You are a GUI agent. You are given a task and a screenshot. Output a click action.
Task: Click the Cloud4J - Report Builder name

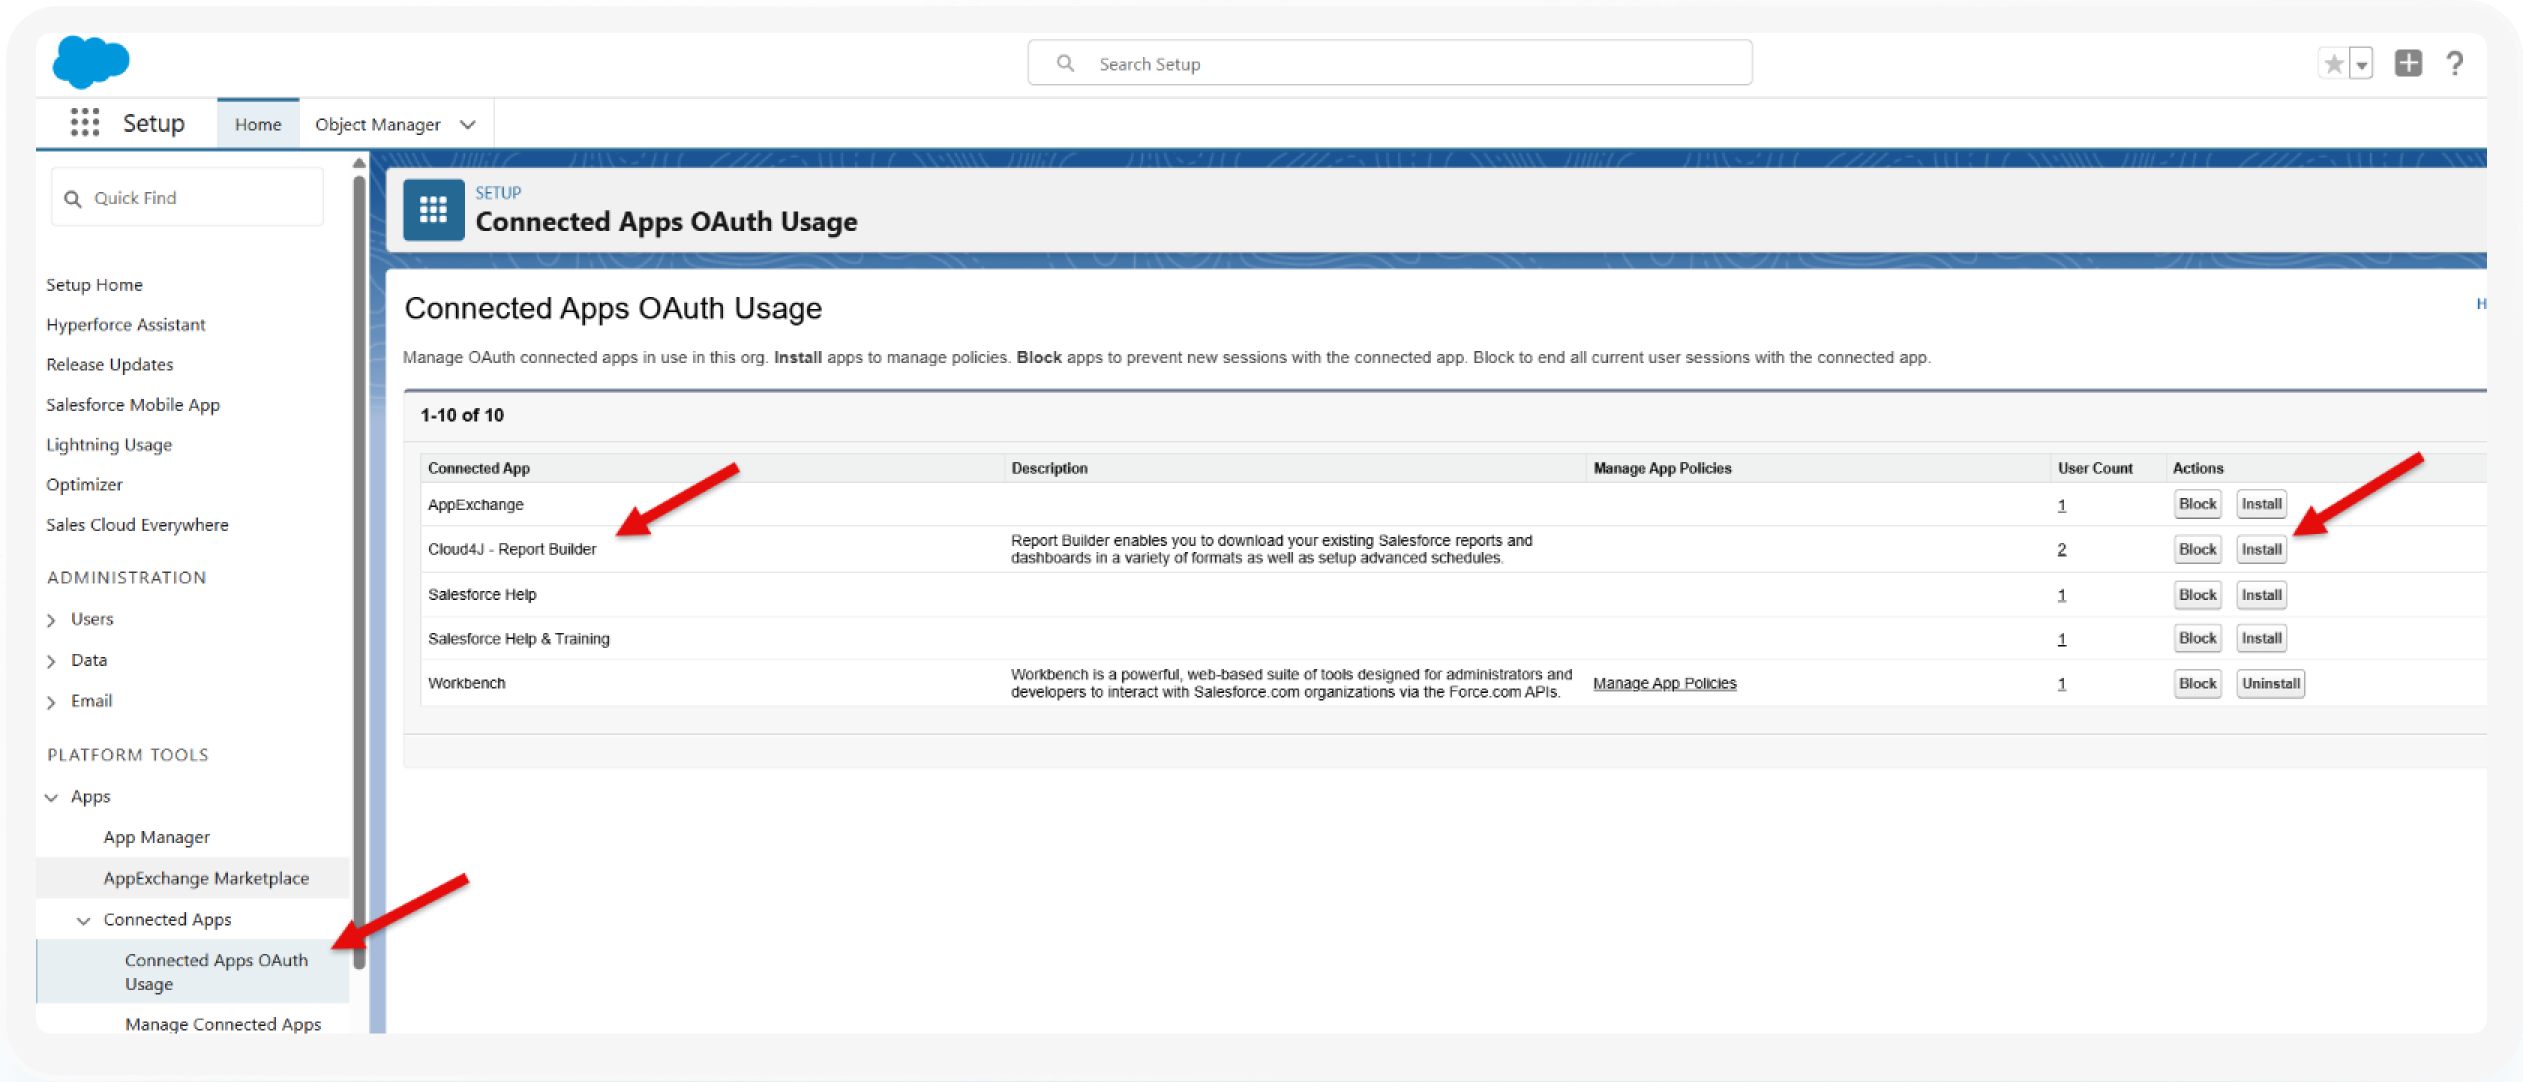(512, 549)
